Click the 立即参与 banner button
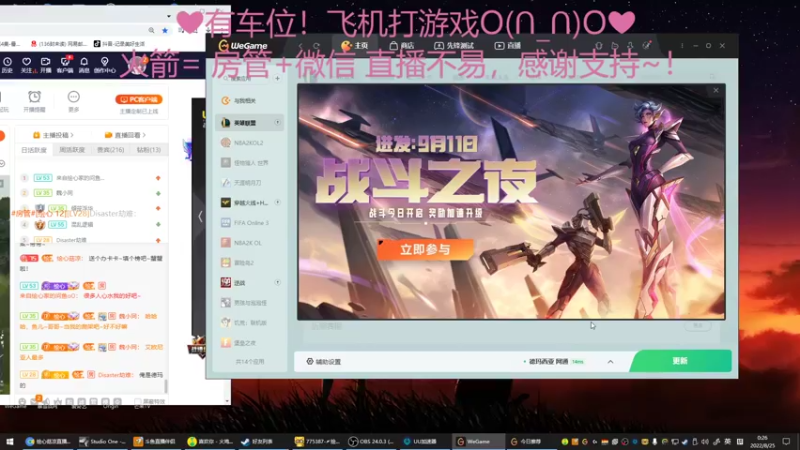 pos(425,249)
